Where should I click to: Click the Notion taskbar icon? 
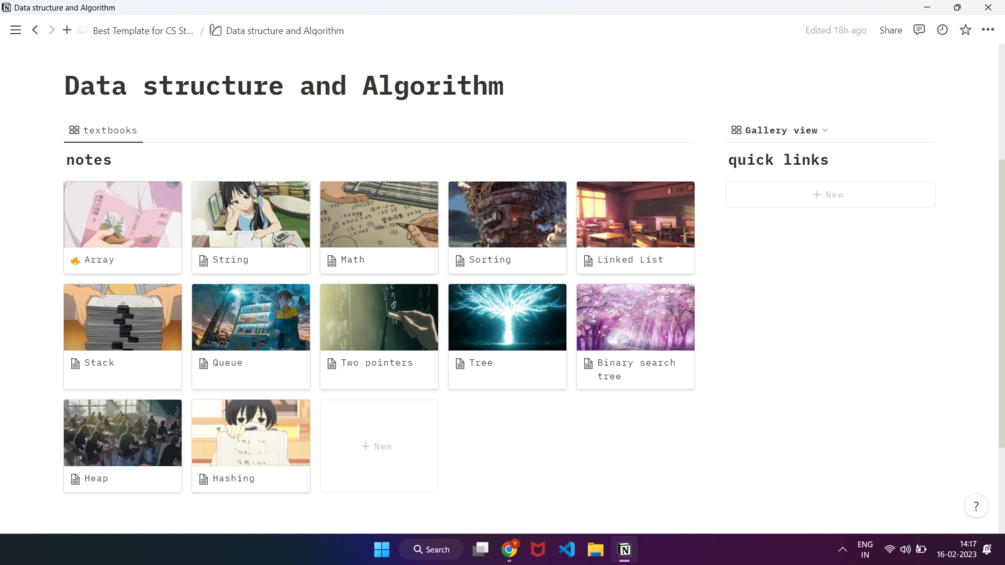pos(624,549)
